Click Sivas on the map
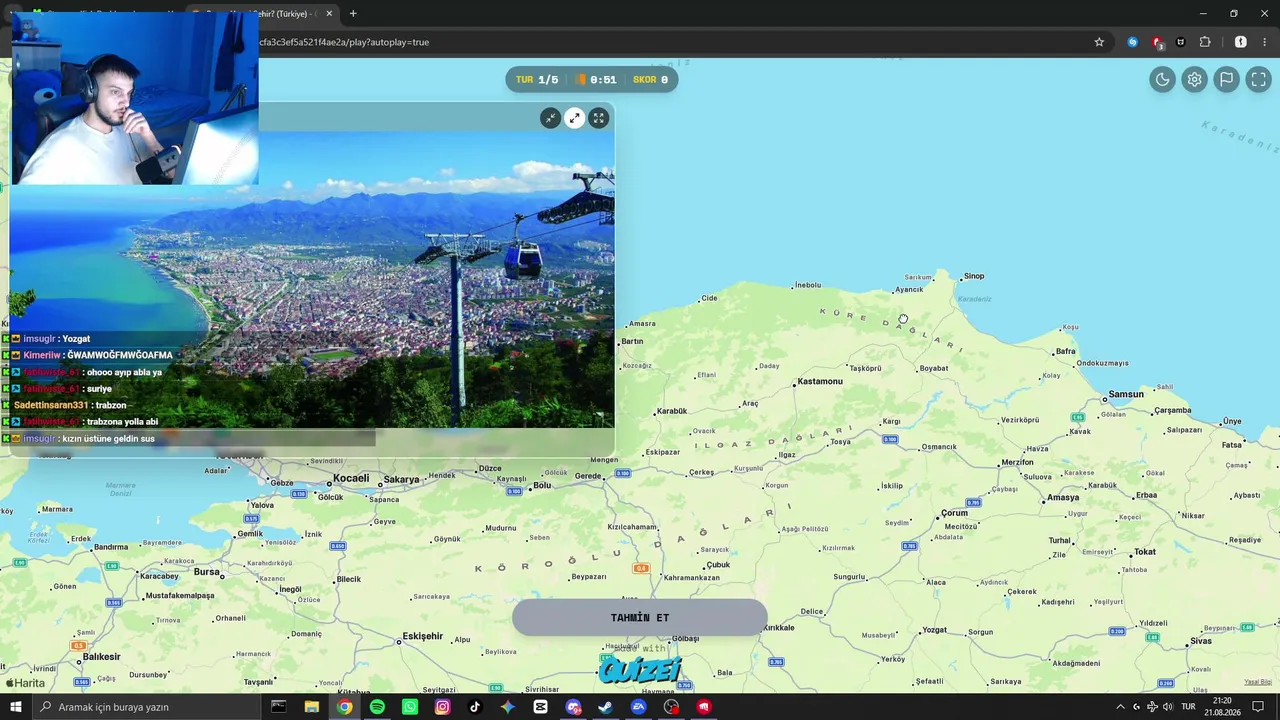1280x720 pixels. coord(1201,641)
